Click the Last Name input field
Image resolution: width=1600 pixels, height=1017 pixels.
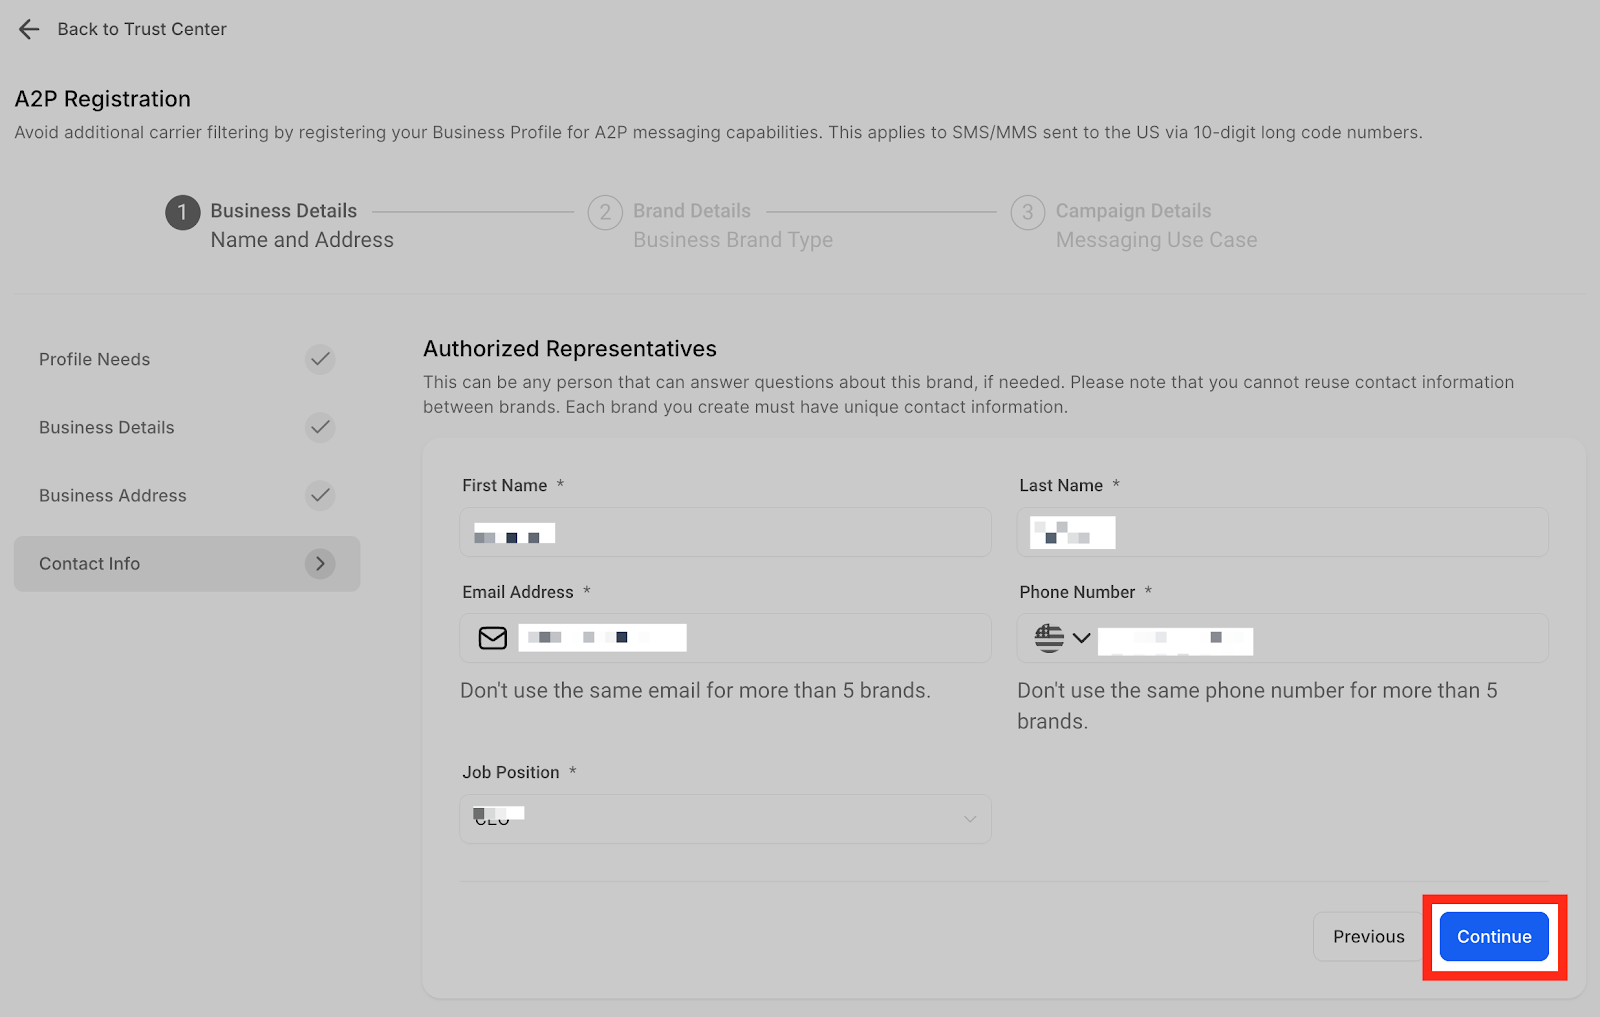(1283, 532)
